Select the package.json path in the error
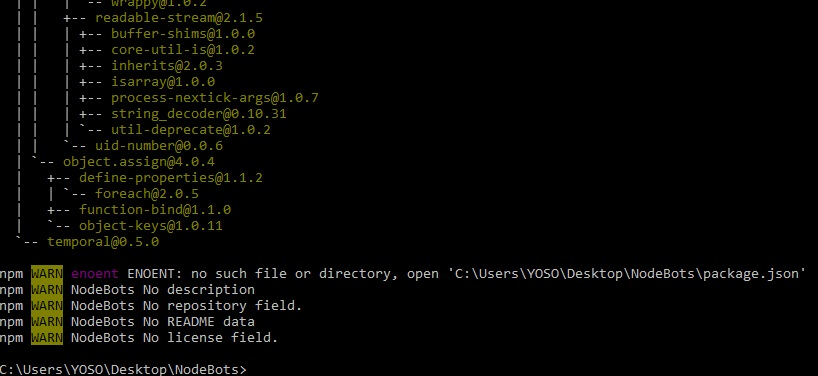 627,274
